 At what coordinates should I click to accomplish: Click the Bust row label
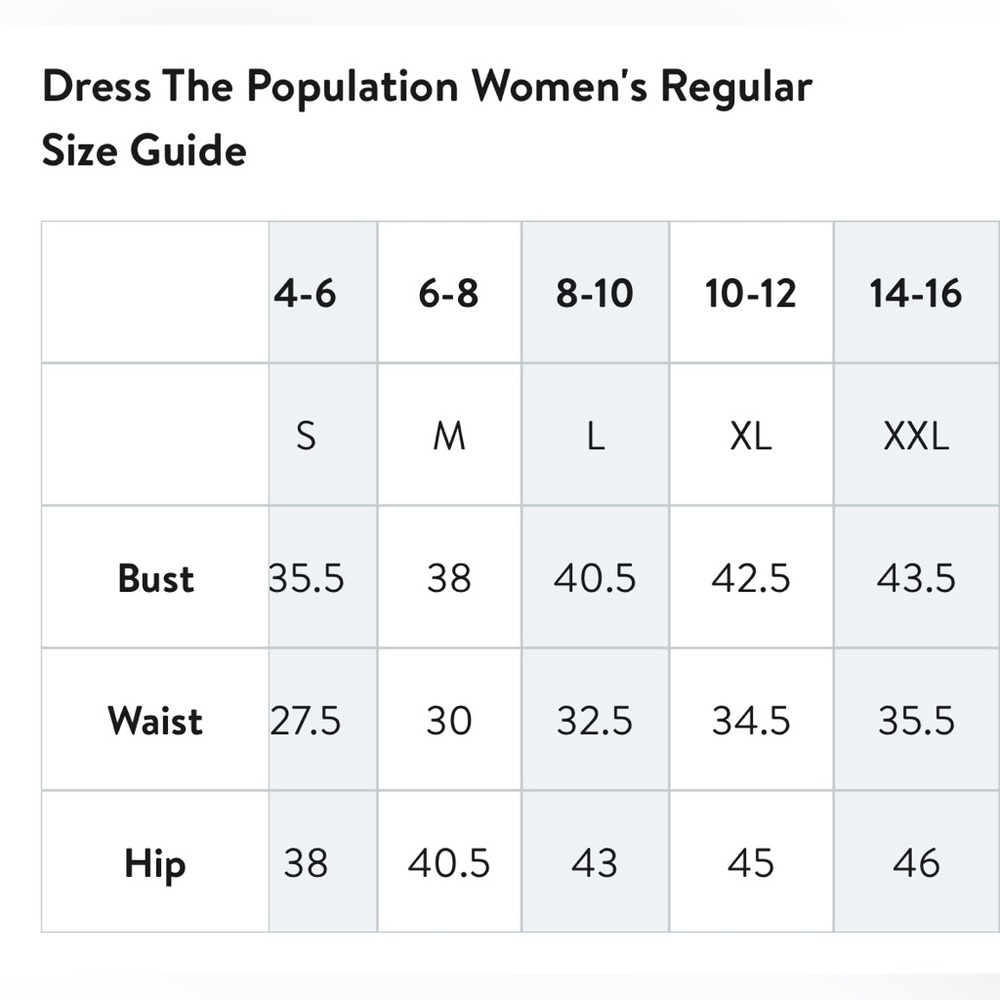(x=156, y=578)
